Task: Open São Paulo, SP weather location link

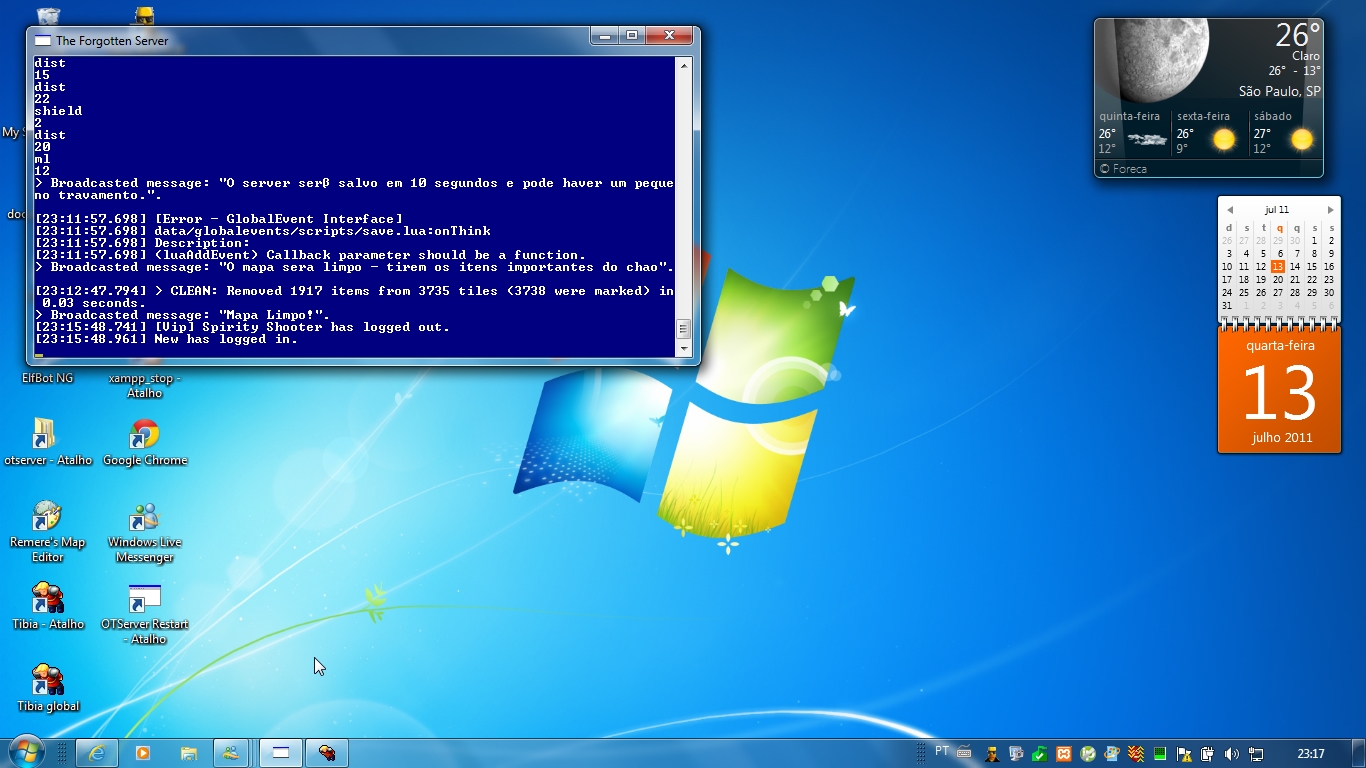Action: pos(1279,91)
